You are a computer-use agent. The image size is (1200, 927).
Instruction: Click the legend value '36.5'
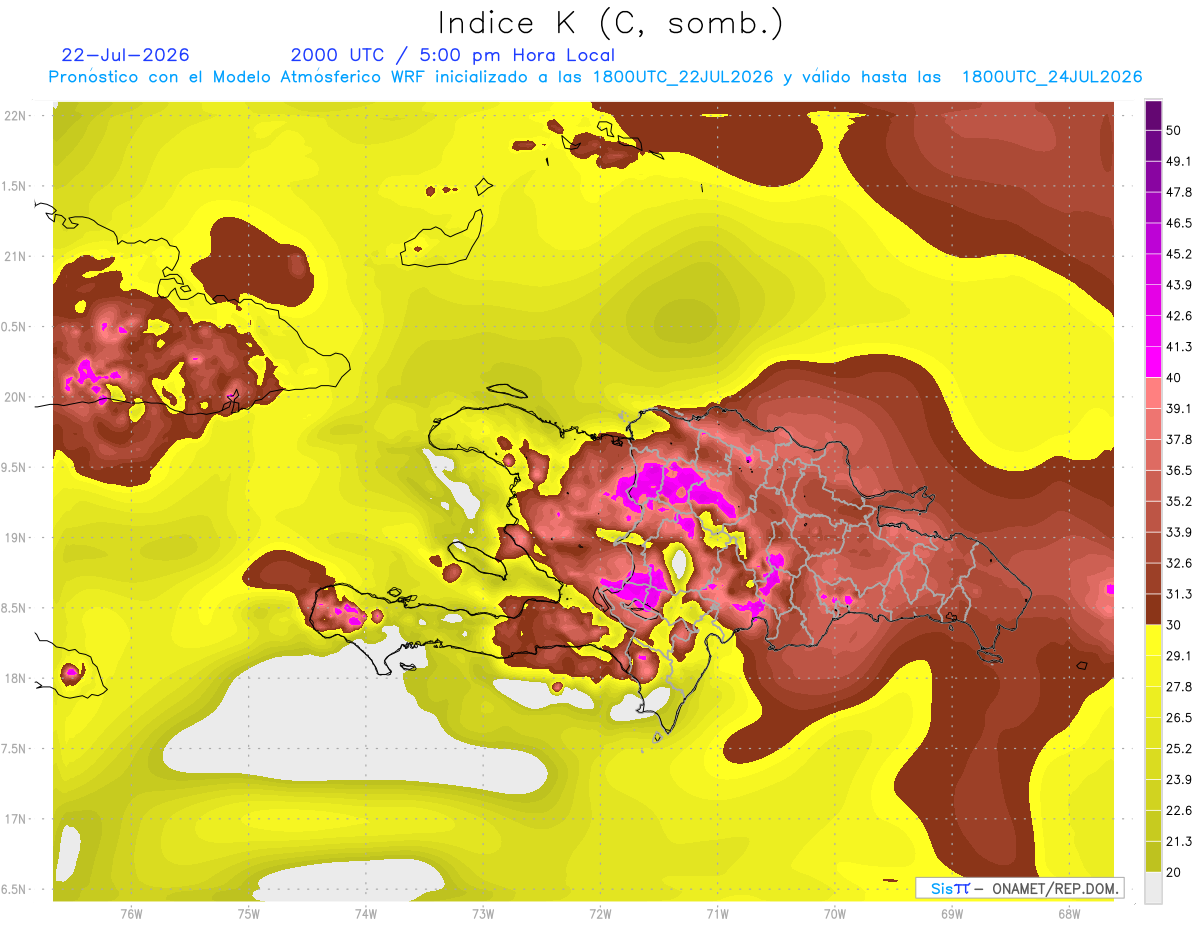1179,470
